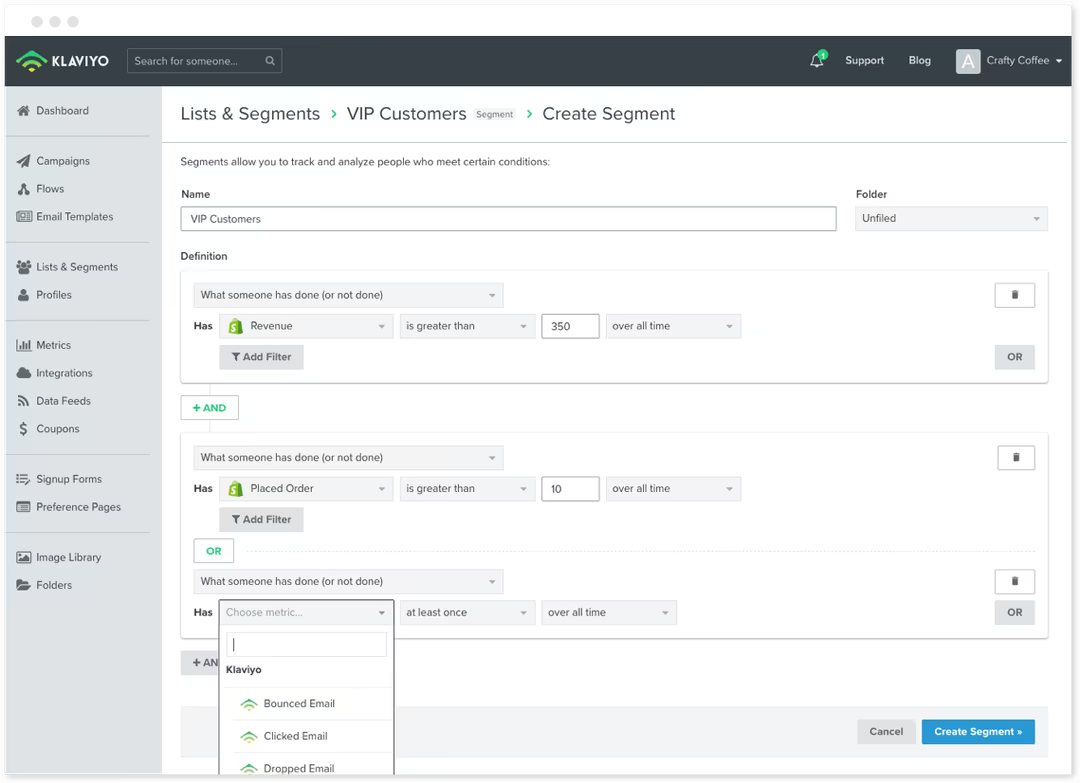
Task: Click the Metrics bar chart icon
Action: (23, 345)
